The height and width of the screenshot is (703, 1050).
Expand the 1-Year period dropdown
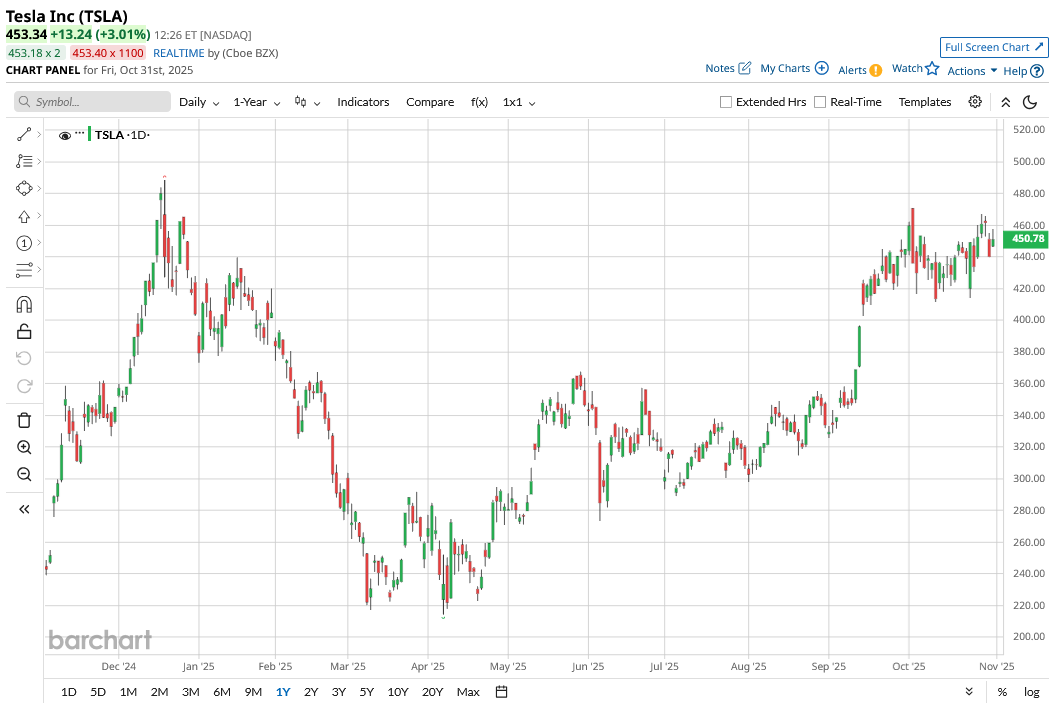point(256,102)
